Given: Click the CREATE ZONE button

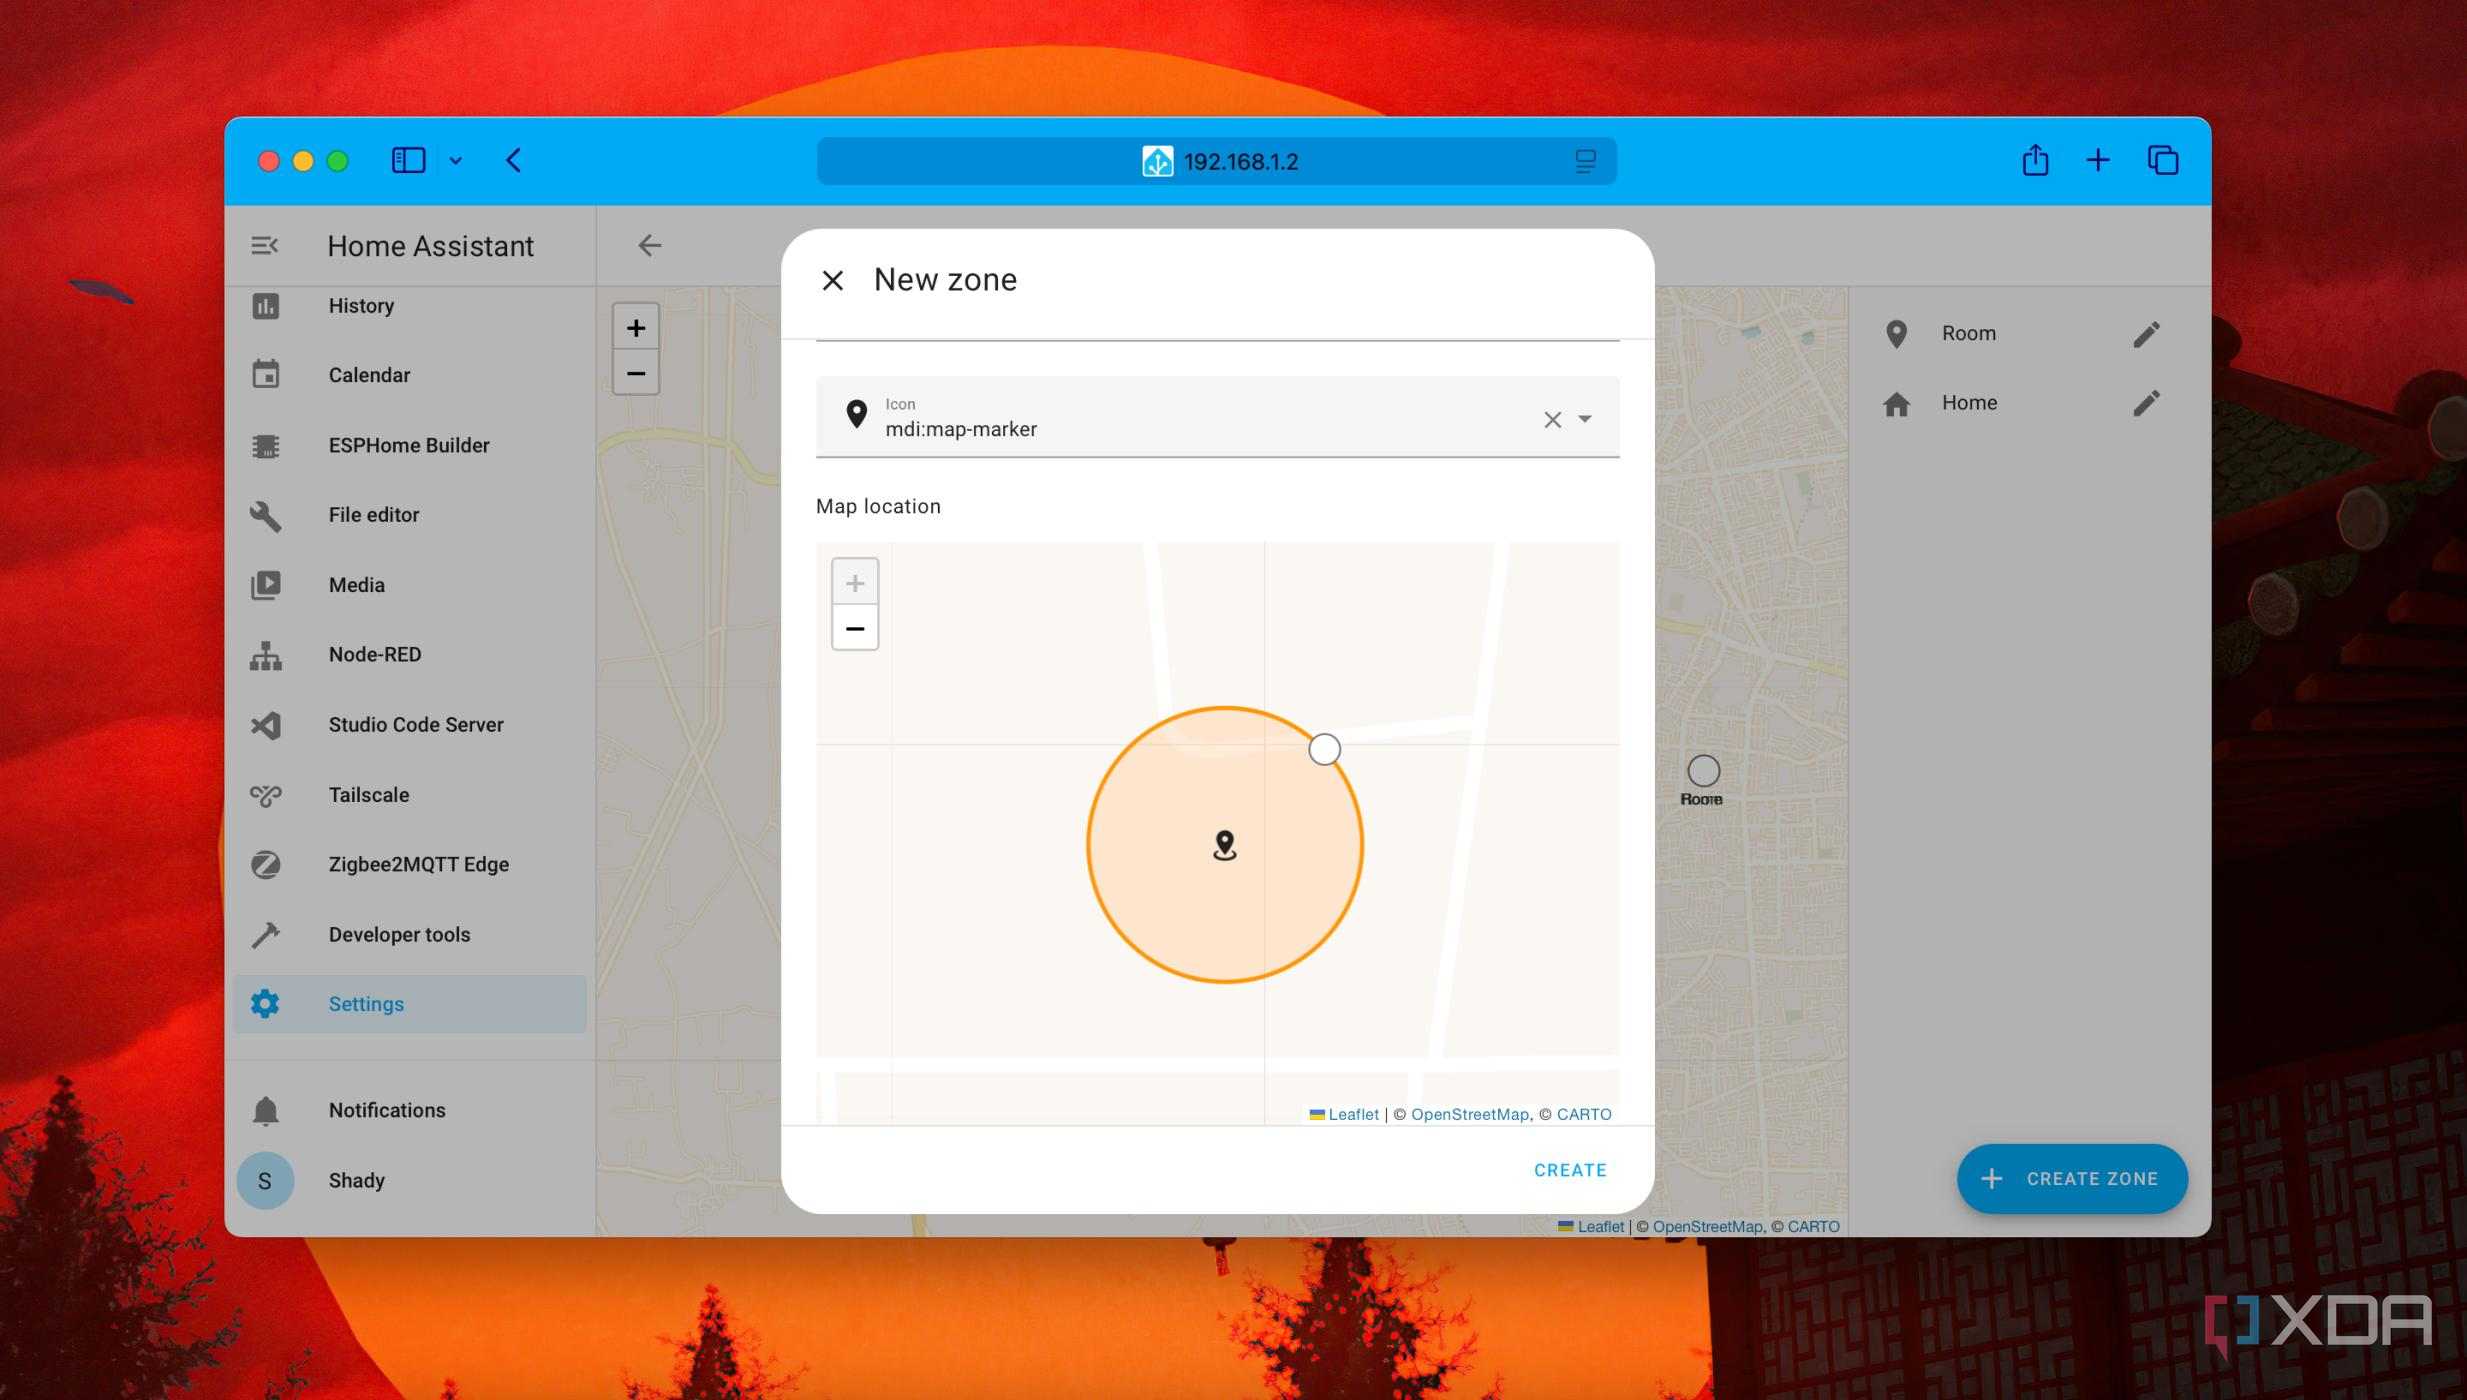Looking at the screenshot, I should tap(2072, 1180).
